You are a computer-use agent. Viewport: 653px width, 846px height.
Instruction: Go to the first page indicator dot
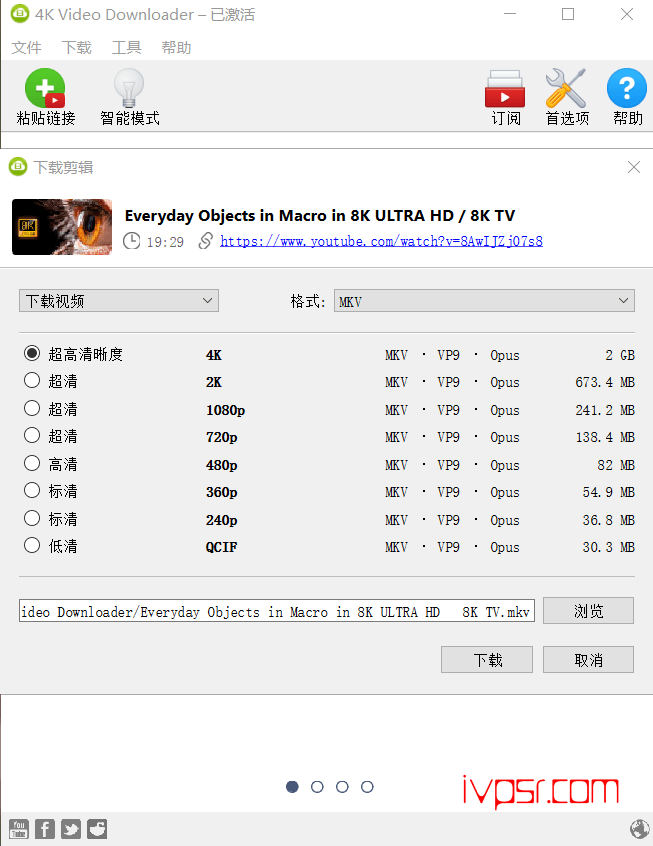(292, 787)
